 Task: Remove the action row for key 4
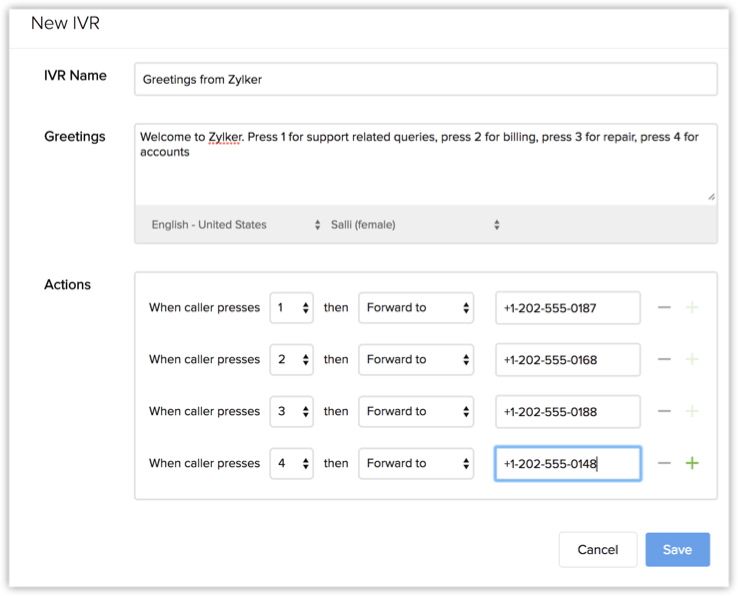click(664, 464)
